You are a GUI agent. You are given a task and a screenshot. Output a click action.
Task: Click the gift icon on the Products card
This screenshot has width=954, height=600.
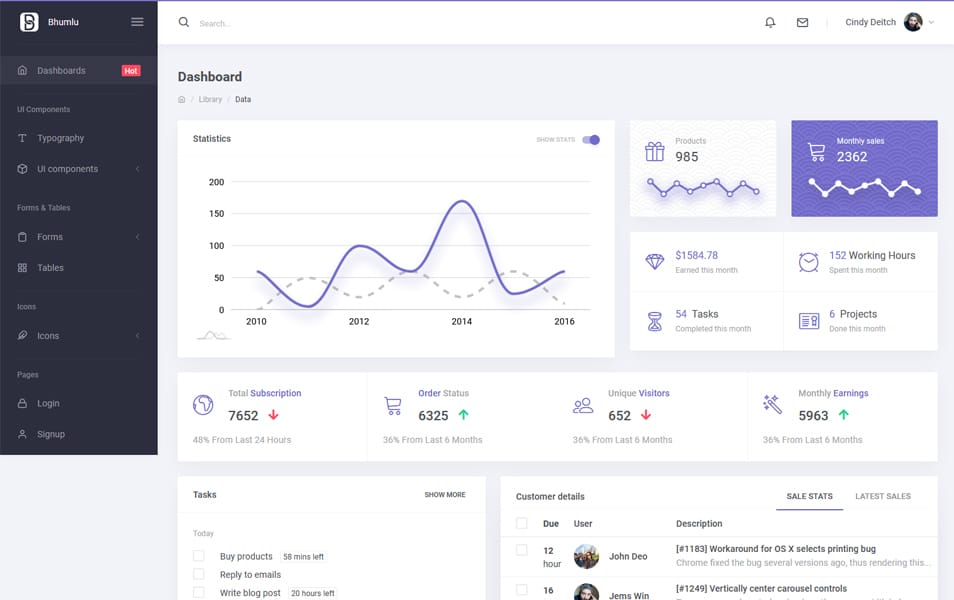[x=655, y=150]
